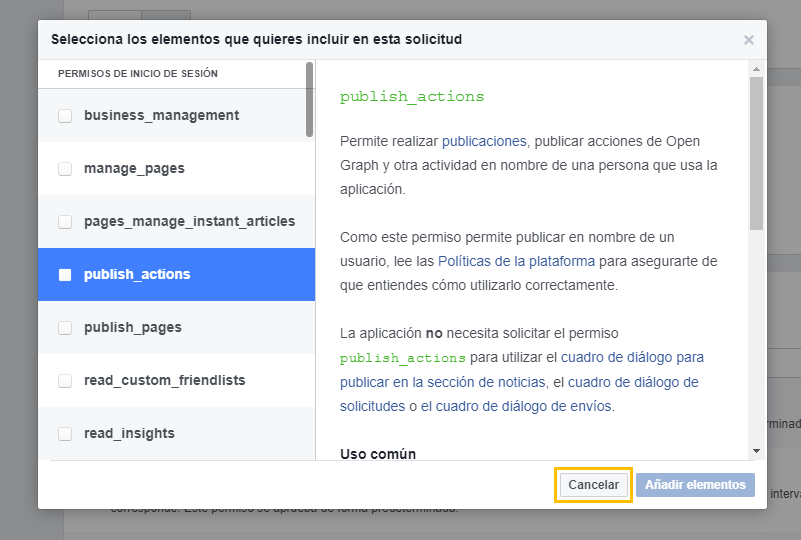Enable the pages_manage_instant_articles checkbox
801x540 pixels.
(65, 222)
